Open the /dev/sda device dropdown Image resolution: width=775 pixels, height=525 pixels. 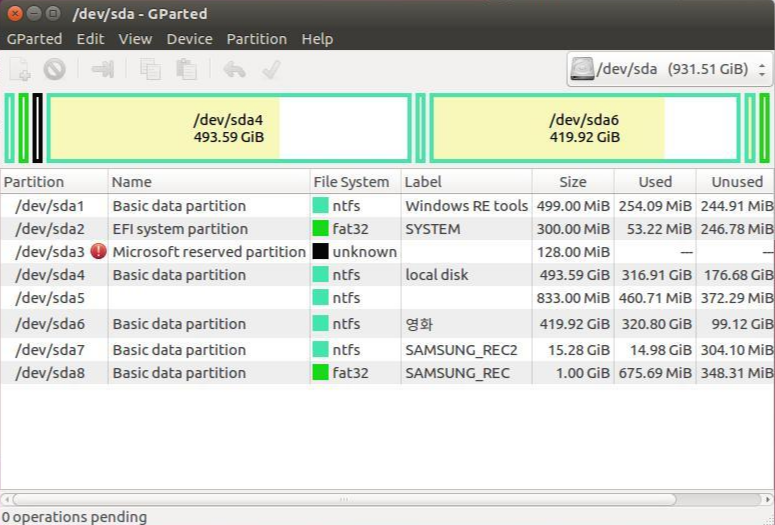670,69
